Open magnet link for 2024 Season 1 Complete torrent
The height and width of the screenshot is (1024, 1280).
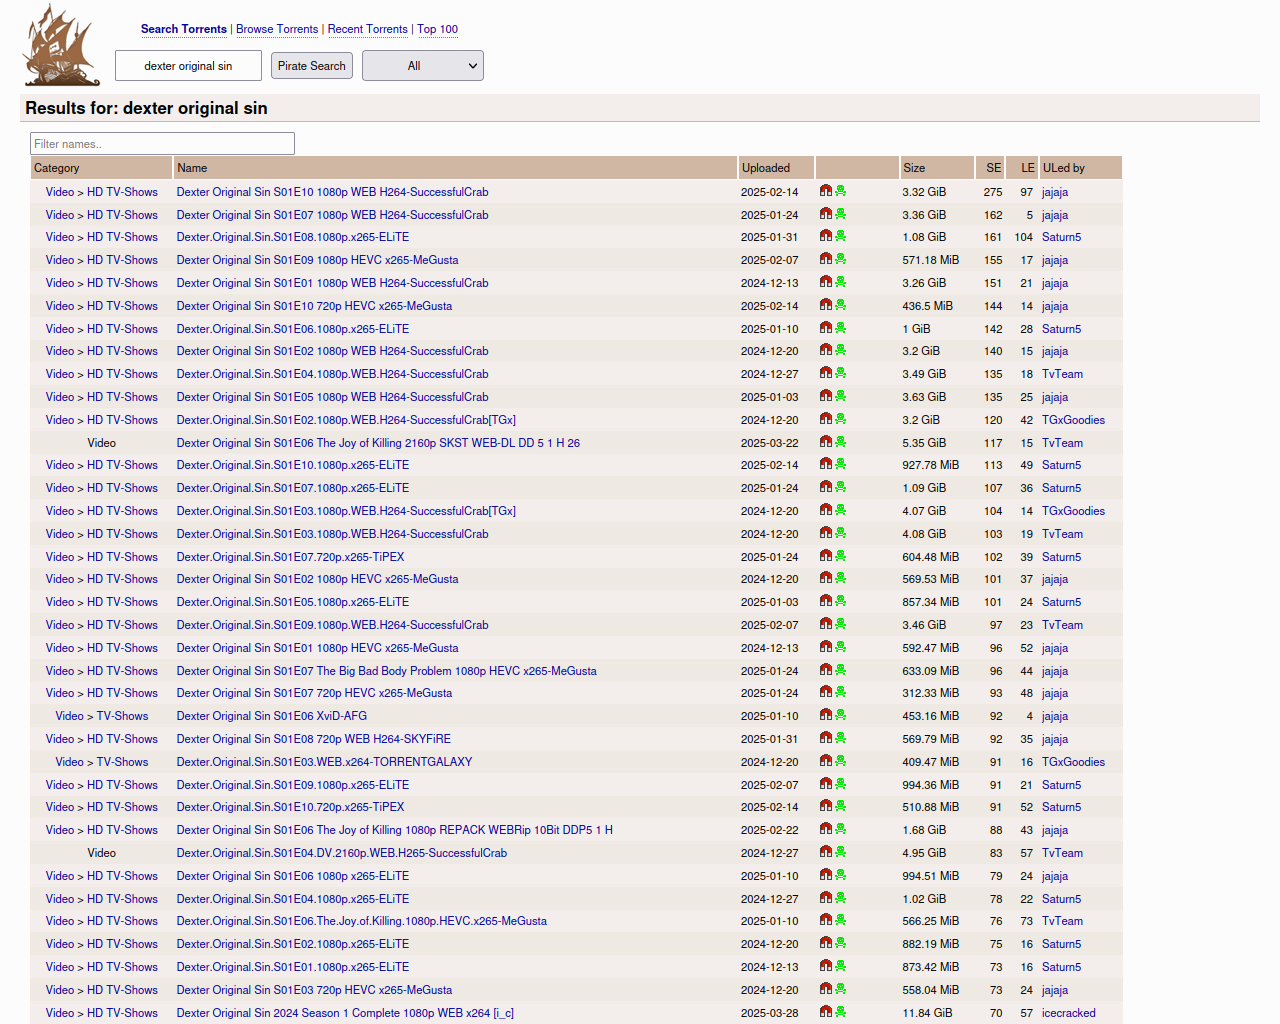pyautogui.click(x=825, y=1012)
